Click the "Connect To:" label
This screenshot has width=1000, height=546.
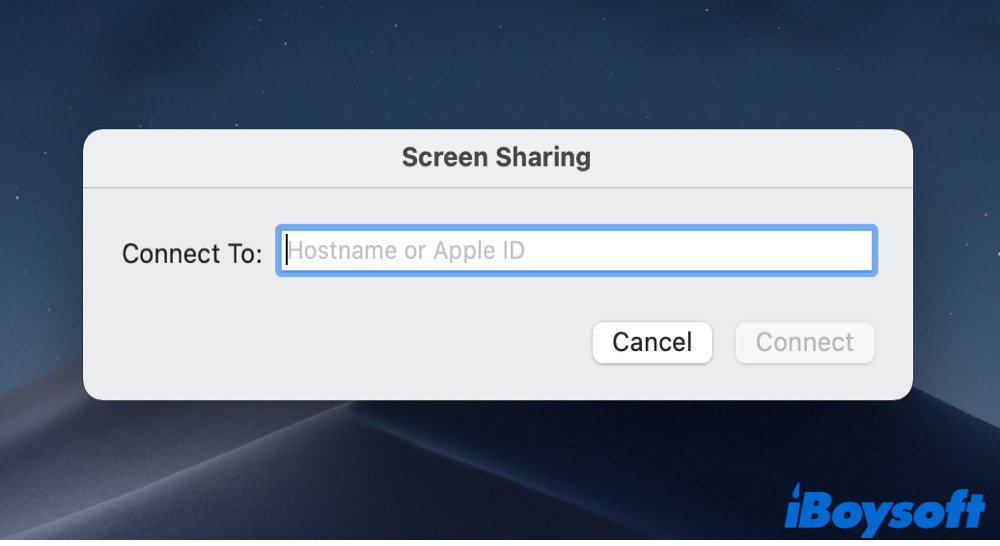coord(192,253)
